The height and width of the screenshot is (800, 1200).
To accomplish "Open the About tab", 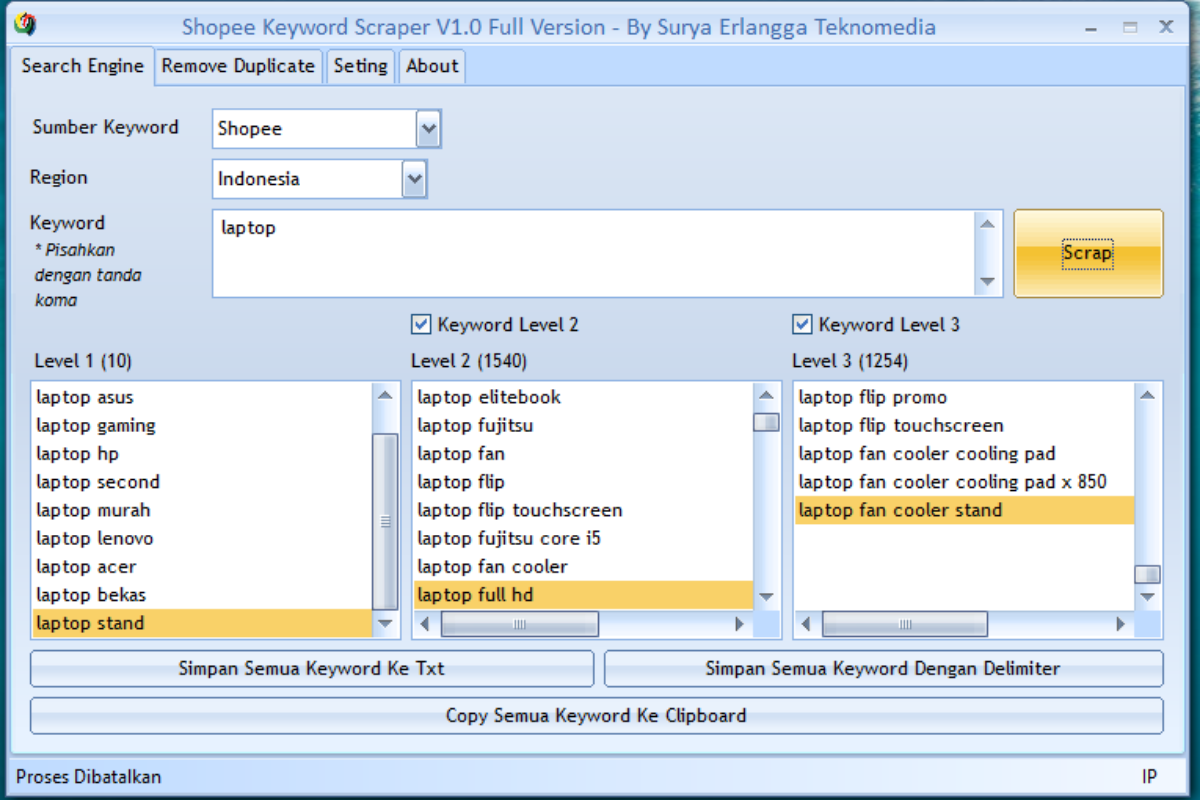I will click(432, 67).
